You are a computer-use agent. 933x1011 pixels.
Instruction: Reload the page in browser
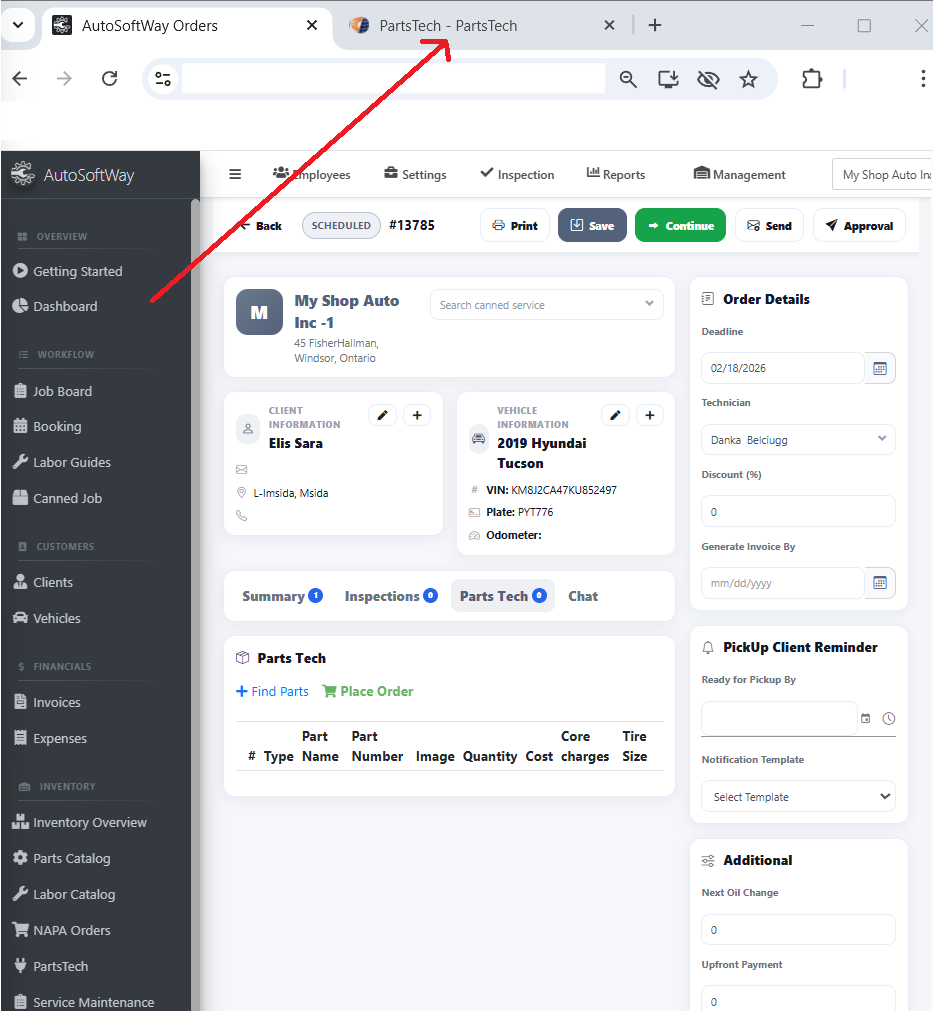(x=110, y=80)
